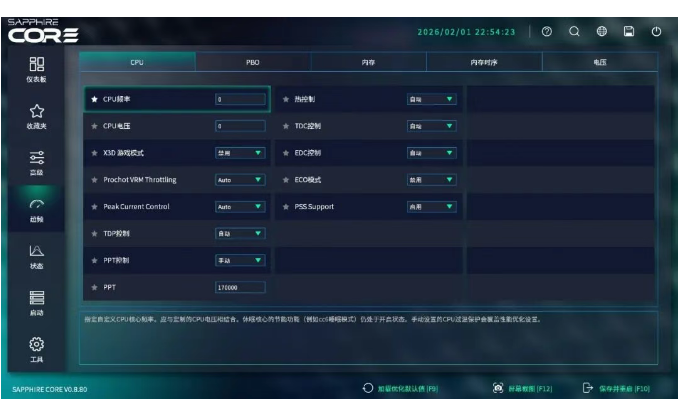Click Load Optimized Defaults (F9) button
The height and width of the screenshot is (409, 683).
coord(399,388)
